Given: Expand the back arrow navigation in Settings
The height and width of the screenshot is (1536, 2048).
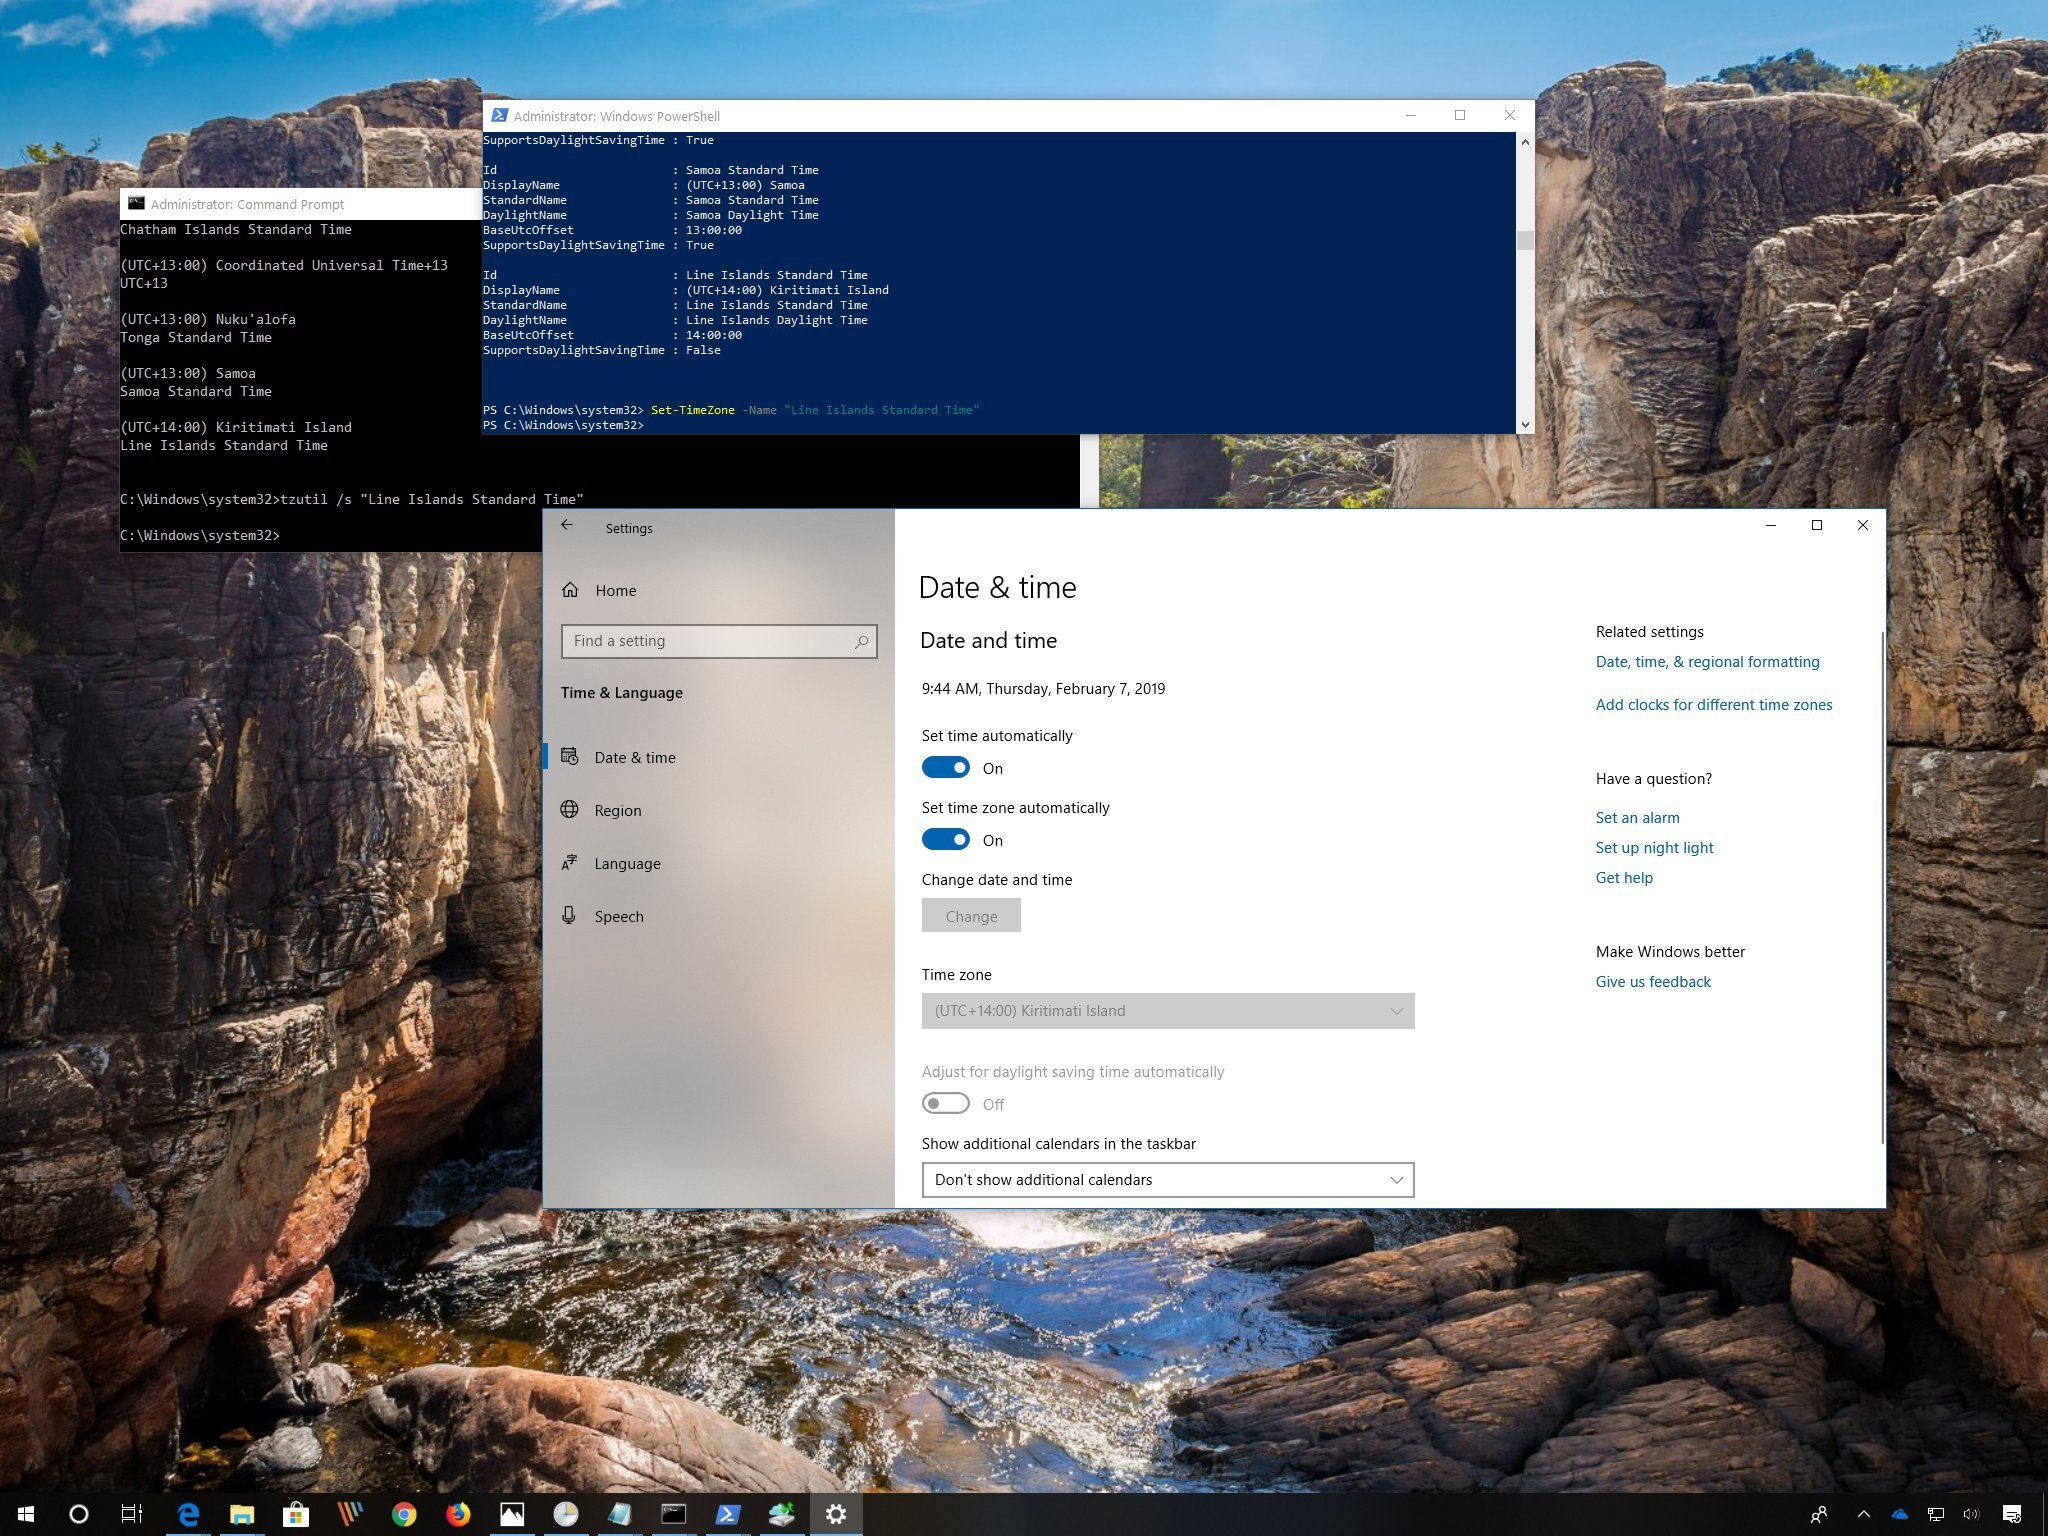Looking at the screenshot, I should coord(571,528).
